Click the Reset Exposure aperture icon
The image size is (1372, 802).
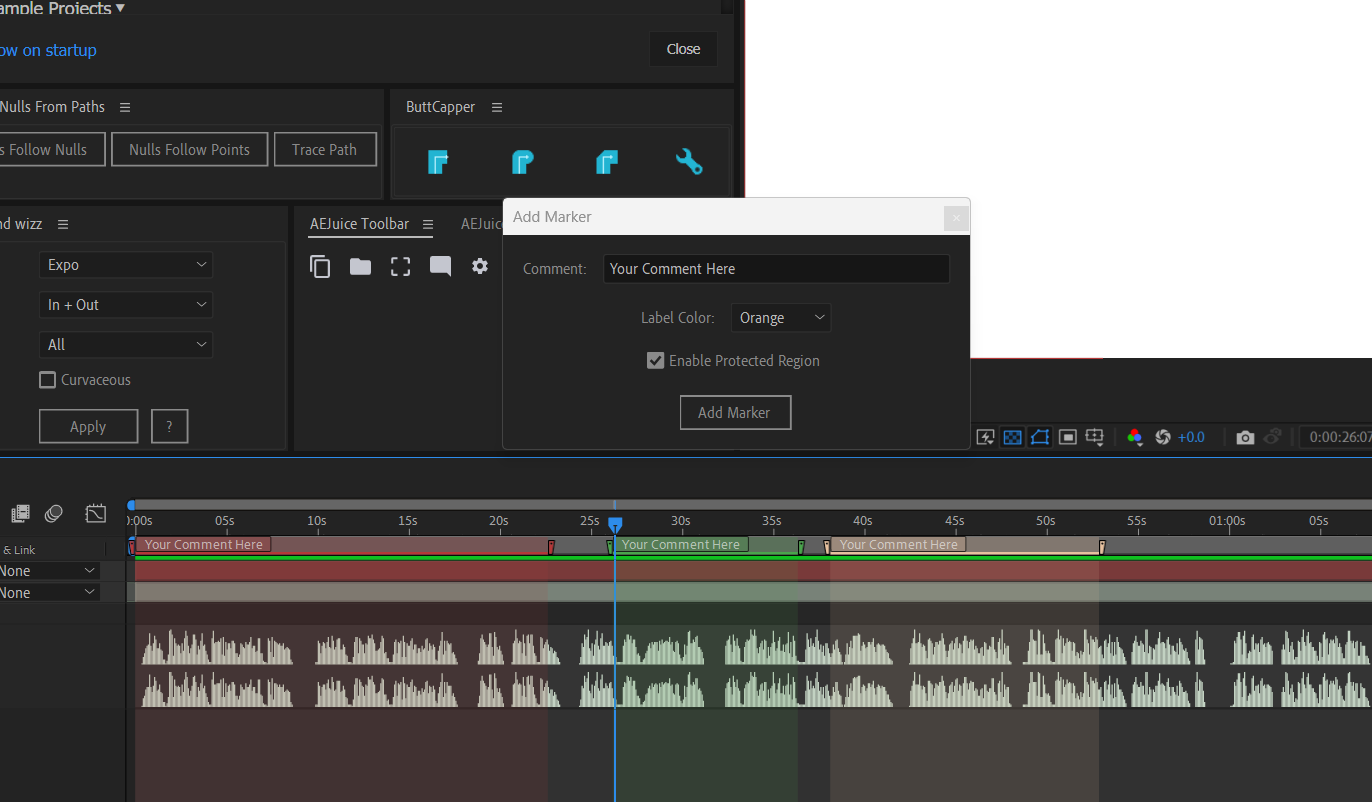tap(1162, 437)
